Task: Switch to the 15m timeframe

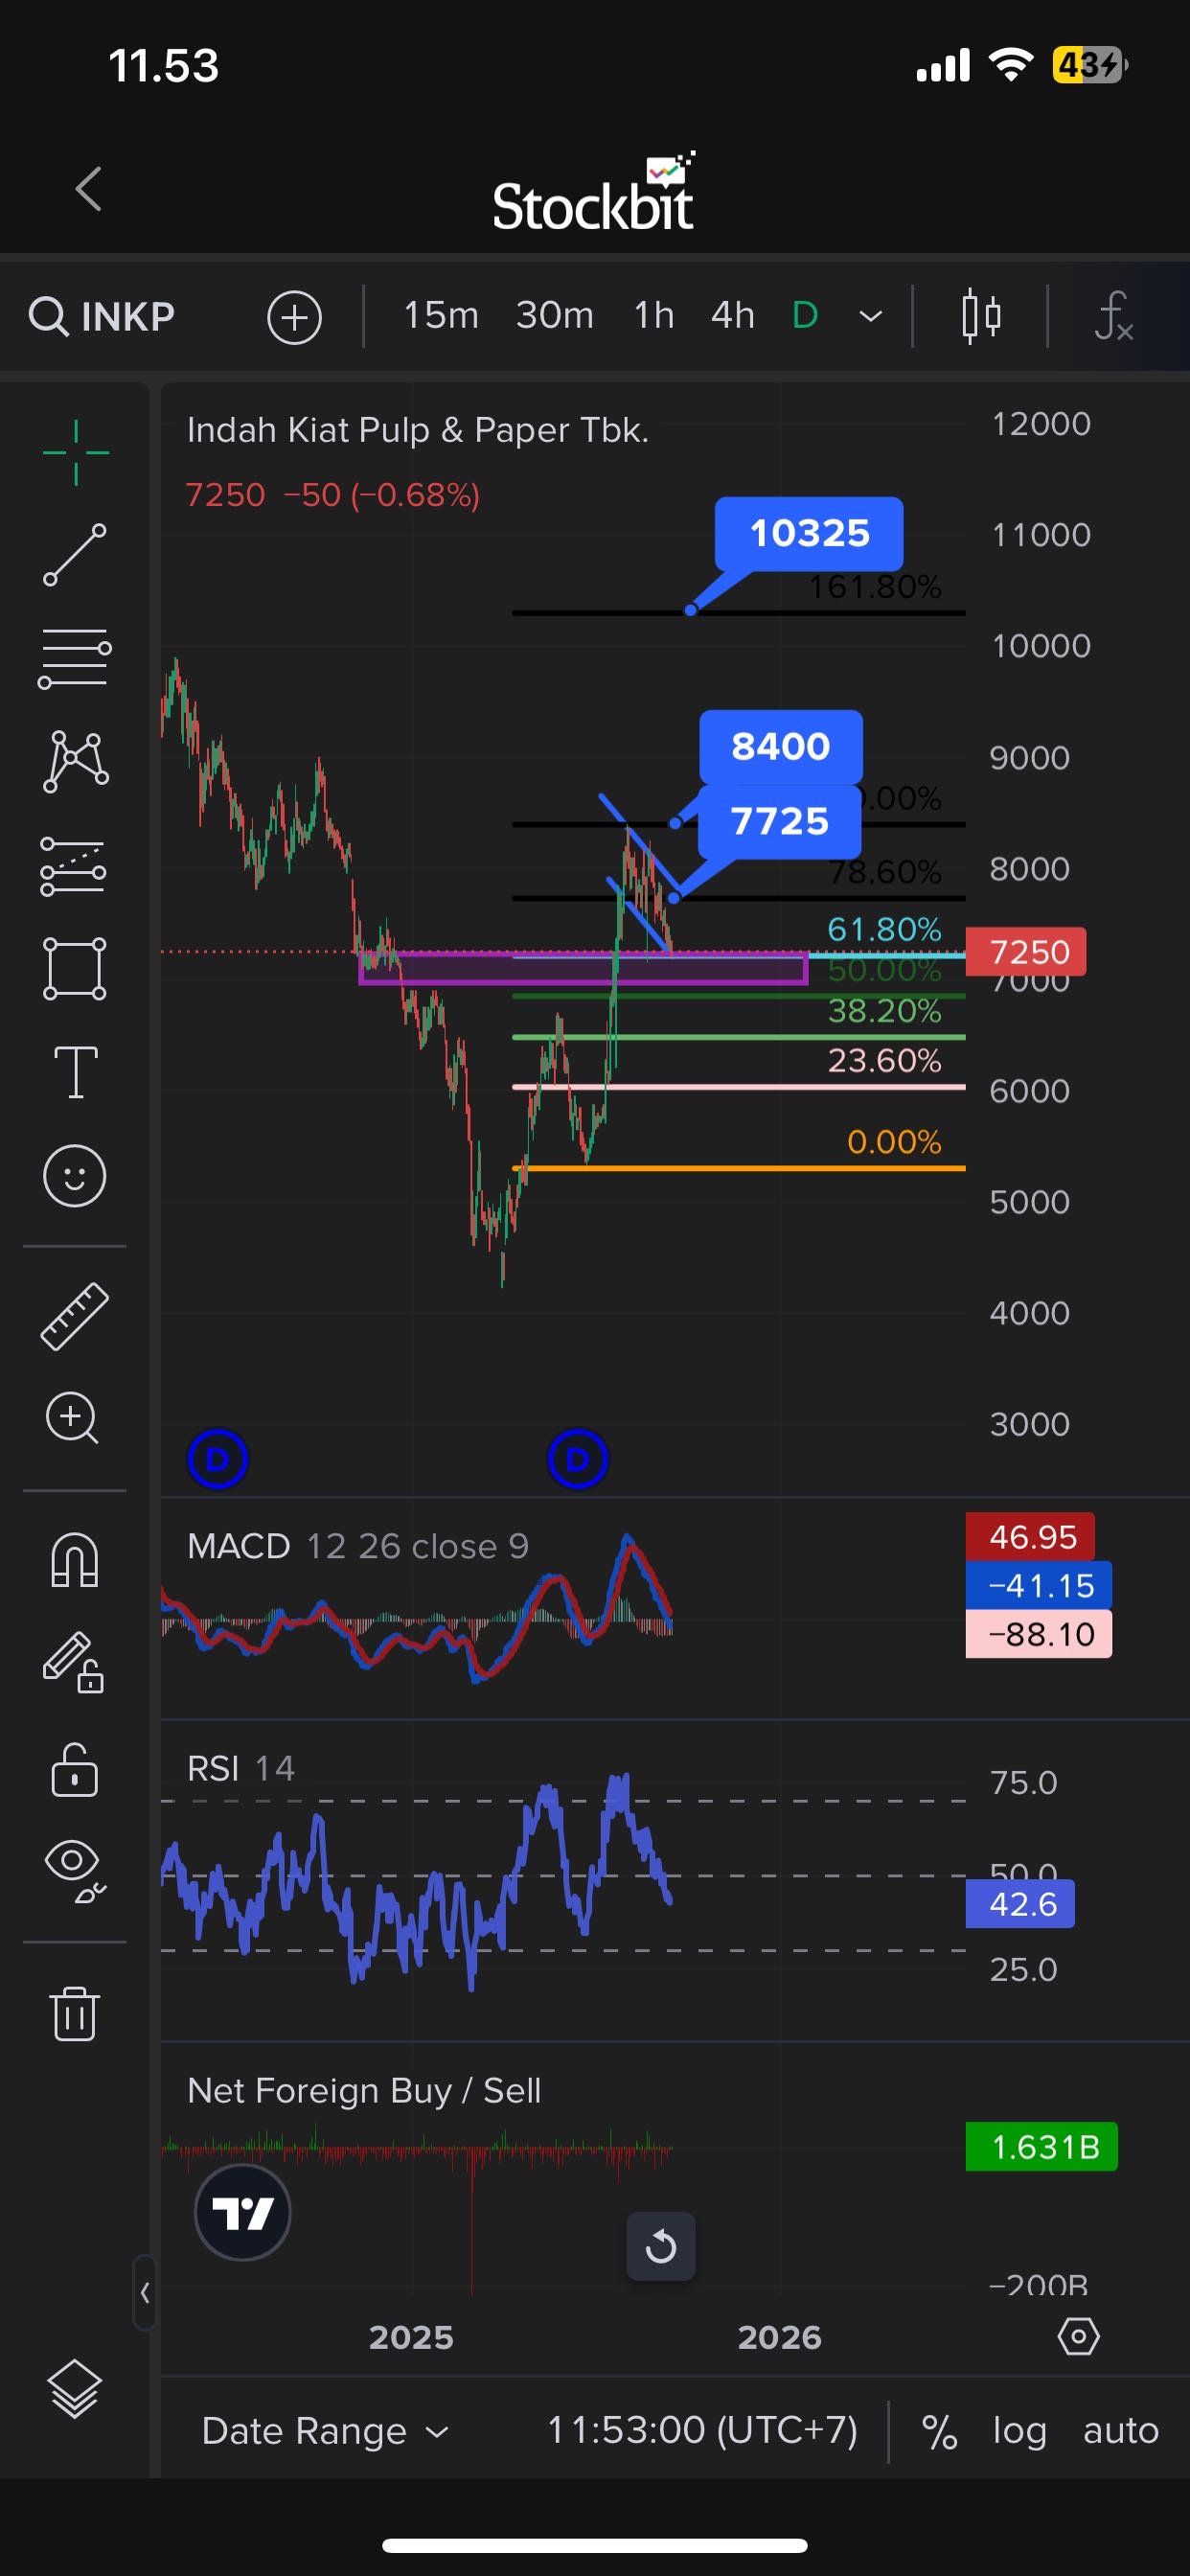Action: click(x=441, y=316)
